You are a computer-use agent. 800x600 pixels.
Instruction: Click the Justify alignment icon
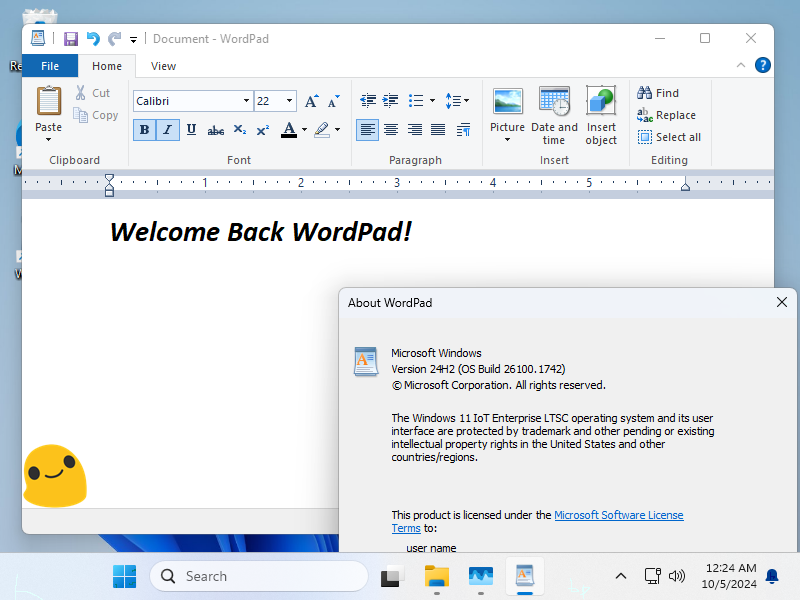click(438, 130)
